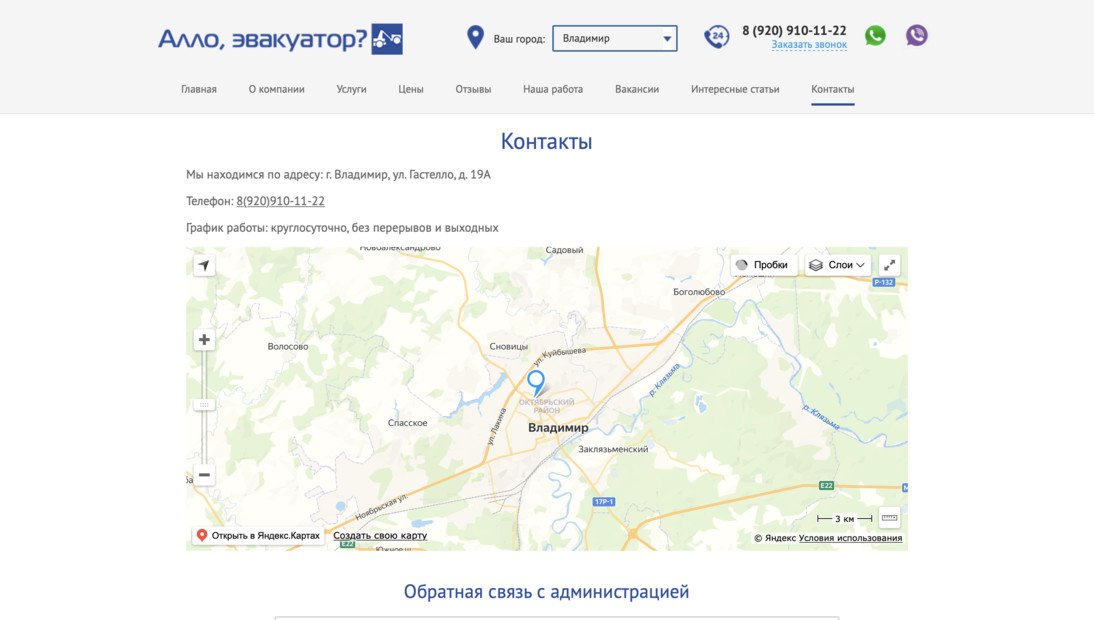The width and height of the screenshot is (1094, 620).
Task: Open the Слои layers dropdown
Action: point(837,265)
